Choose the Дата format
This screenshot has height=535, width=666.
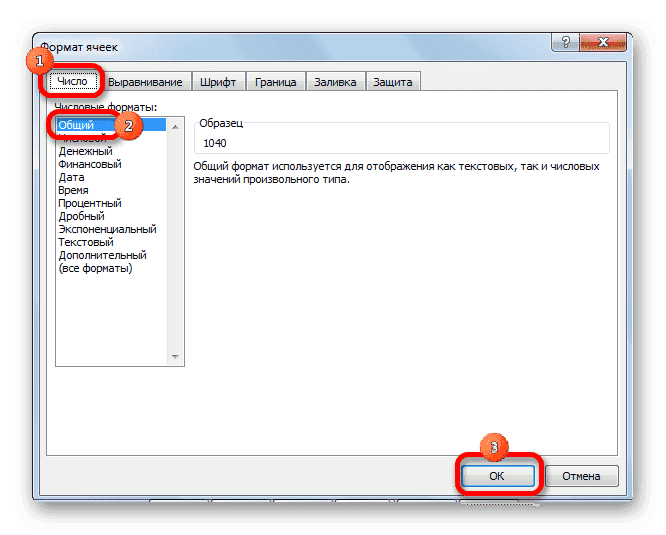(x=111, y=177)
